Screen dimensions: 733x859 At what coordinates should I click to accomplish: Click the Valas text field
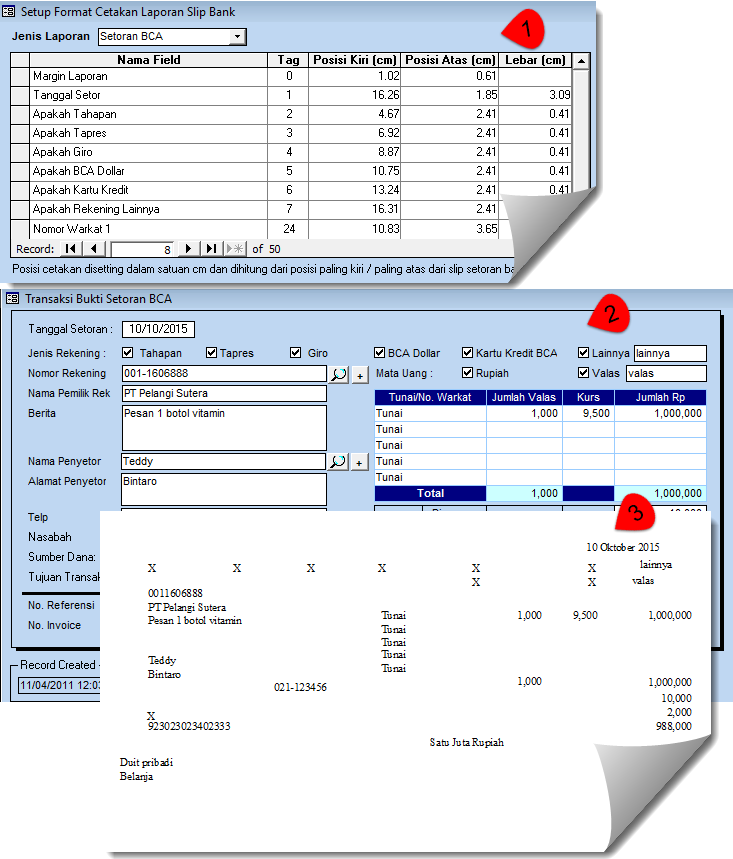pos(667,374)
